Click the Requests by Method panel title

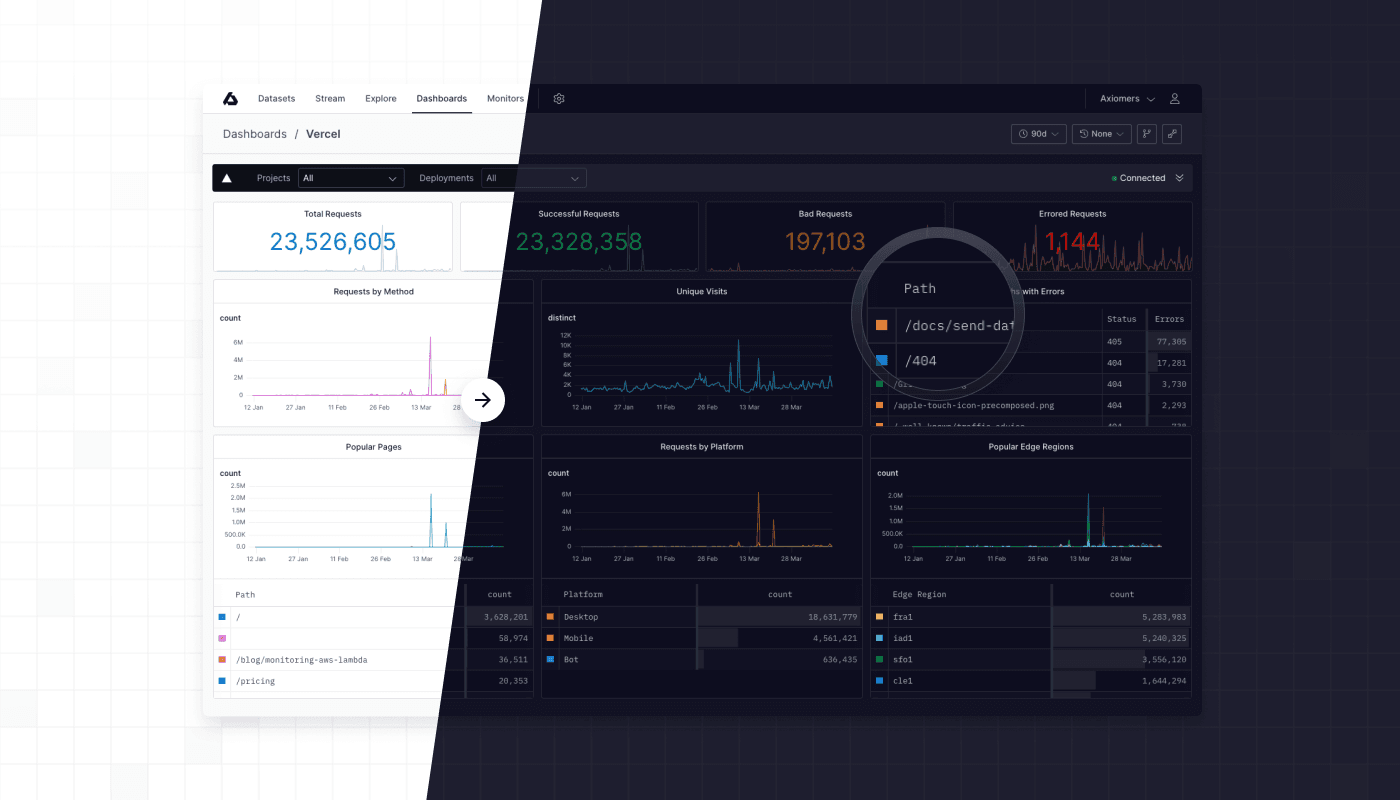[373, 292]
